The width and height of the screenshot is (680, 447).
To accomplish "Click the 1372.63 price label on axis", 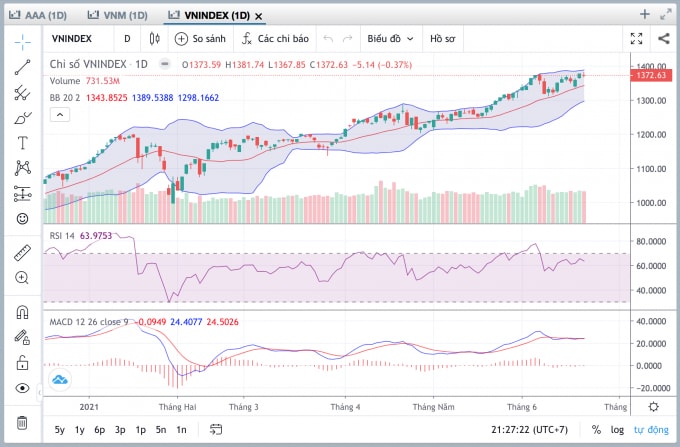I will click(651, 75).
